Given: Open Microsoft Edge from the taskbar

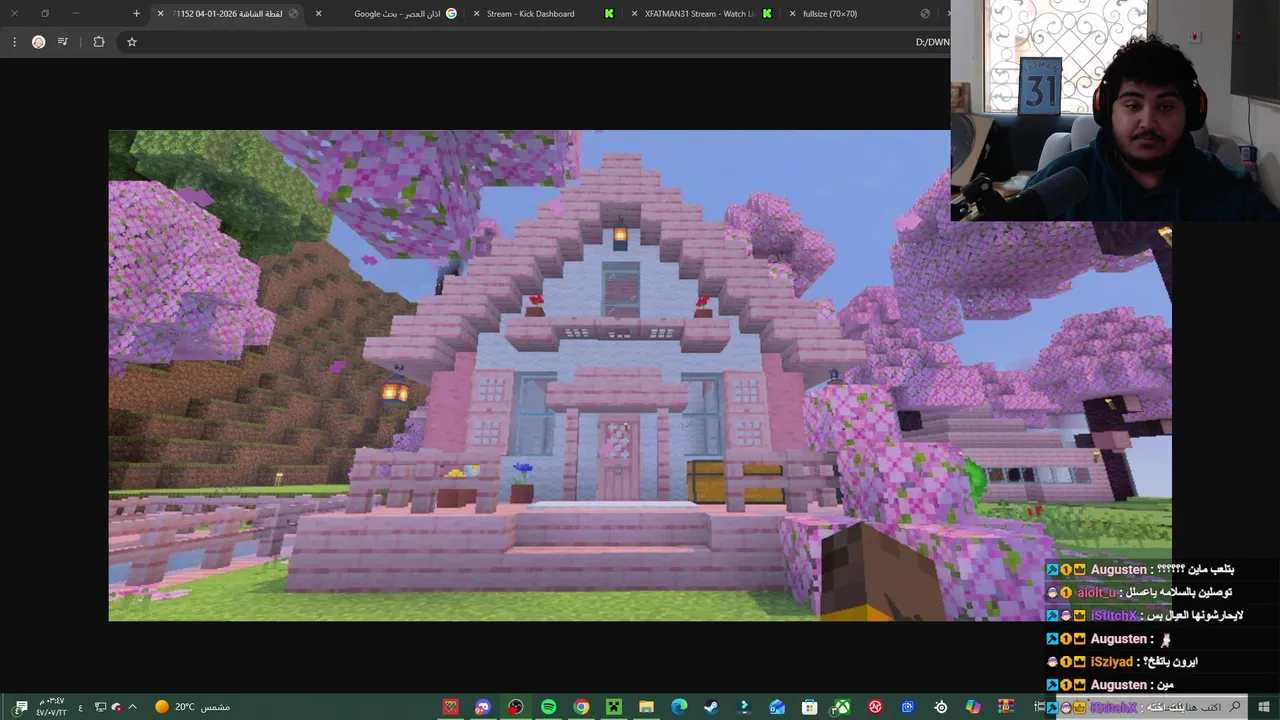Looking at the screenshot, I should coord(679,707).
